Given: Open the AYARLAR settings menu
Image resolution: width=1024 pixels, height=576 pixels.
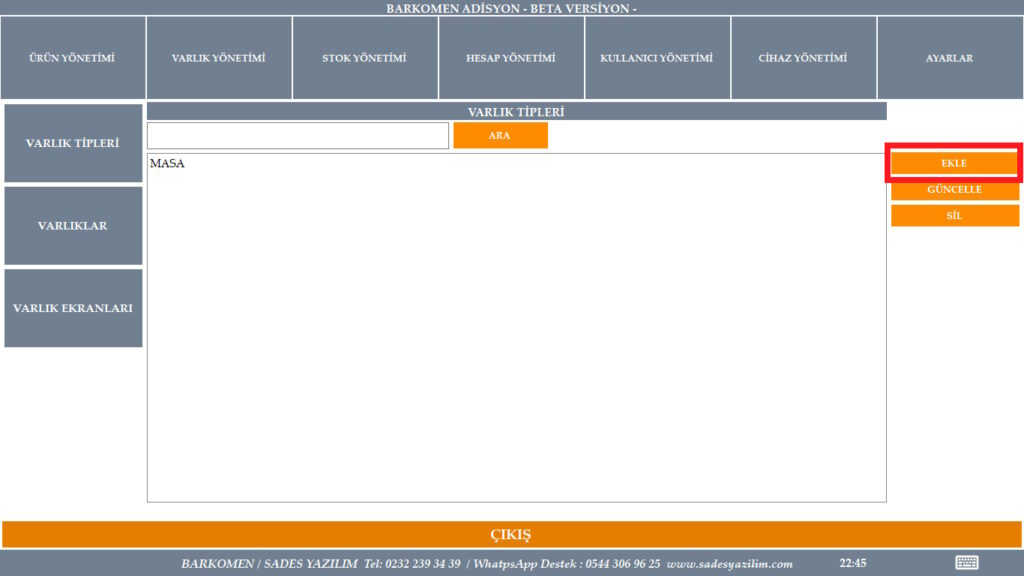Looking at the screenshot, I should coord(950,58).
